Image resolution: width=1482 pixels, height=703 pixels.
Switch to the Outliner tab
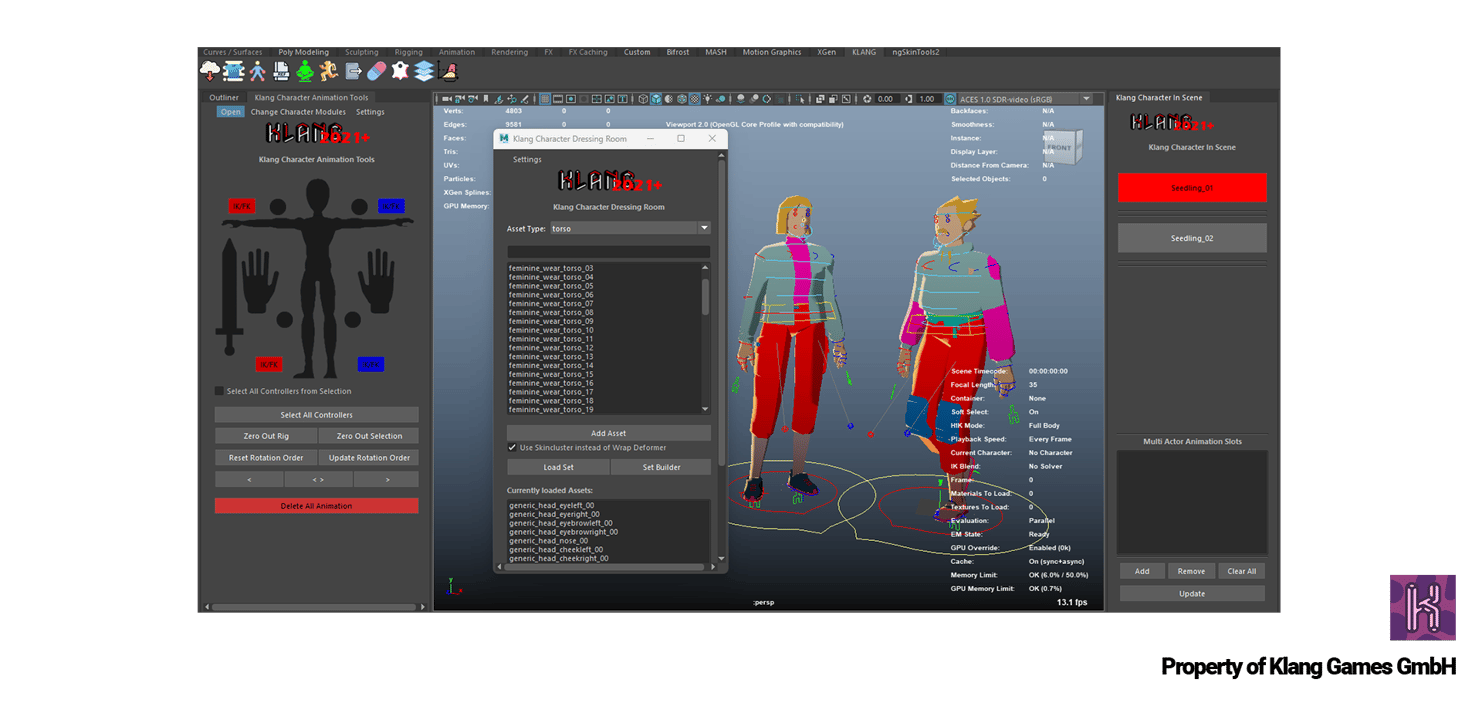pyautogui.click(x=224, y=98)
